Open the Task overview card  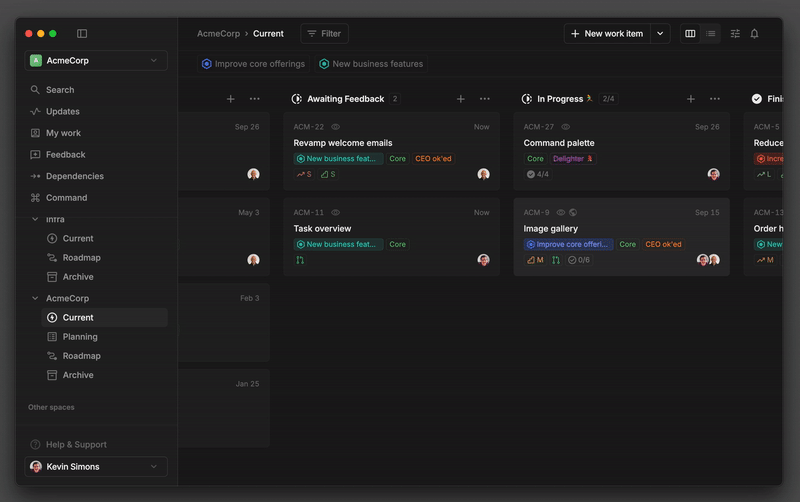click(391, 237)
